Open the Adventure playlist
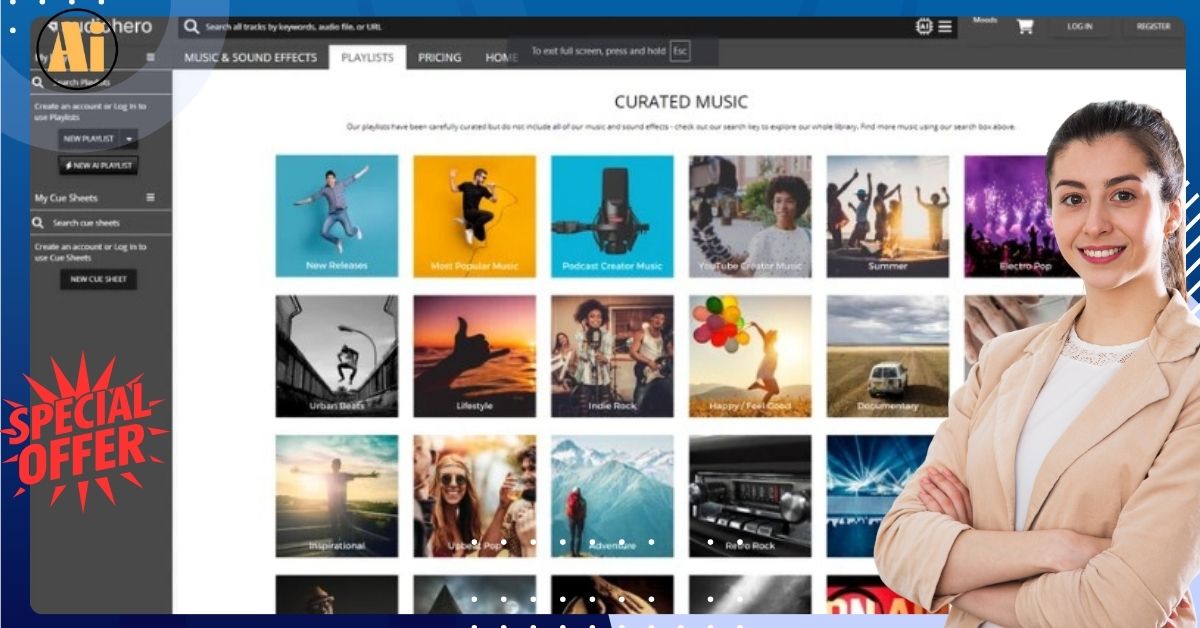This screenshot has width=1200, height=628. click(x=612, y=496)
